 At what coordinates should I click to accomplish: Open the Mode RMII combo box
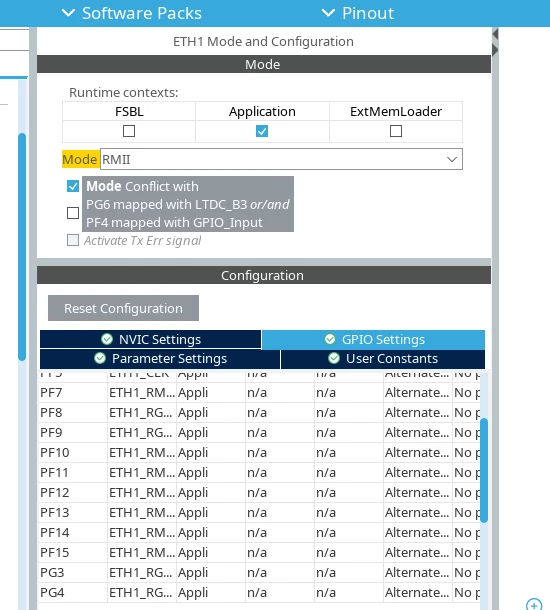pyautogui.click(x=281, y=159)
